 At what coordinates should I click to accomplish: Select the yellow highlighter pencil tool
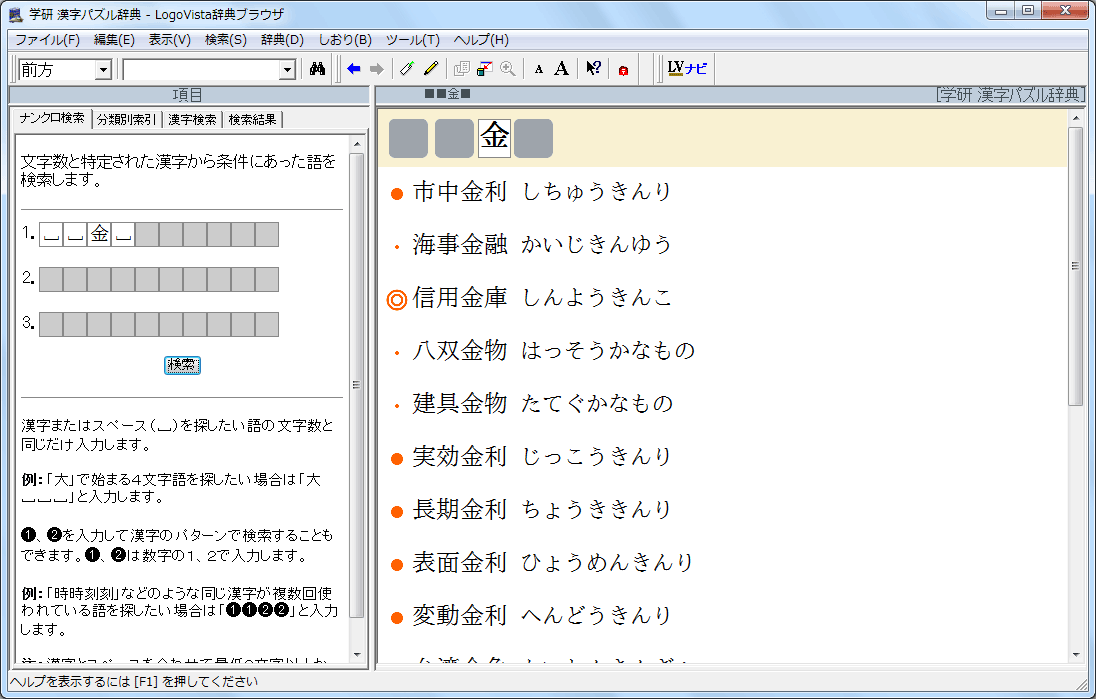pos(431,69)
